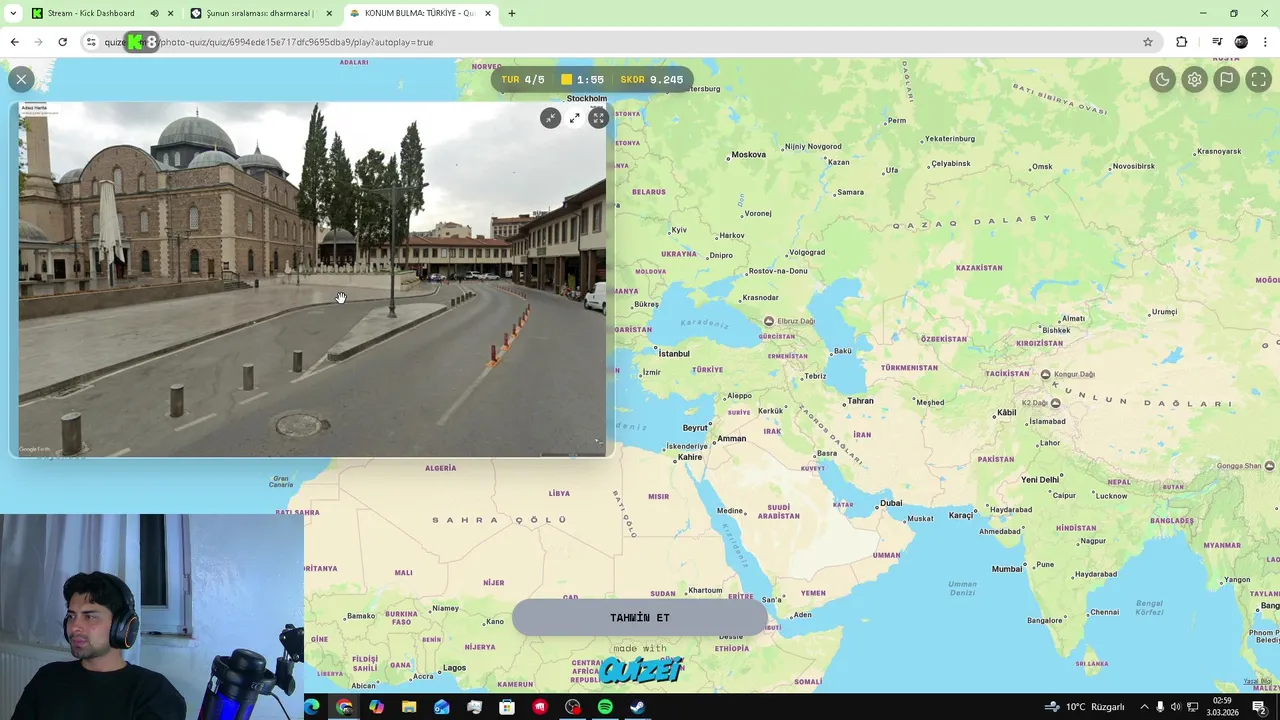Image resolution: width=1280 pixels, height=720 pixels.
Task: Open the browser extensions puzzle icon
Action: (x=1182, y=42)
